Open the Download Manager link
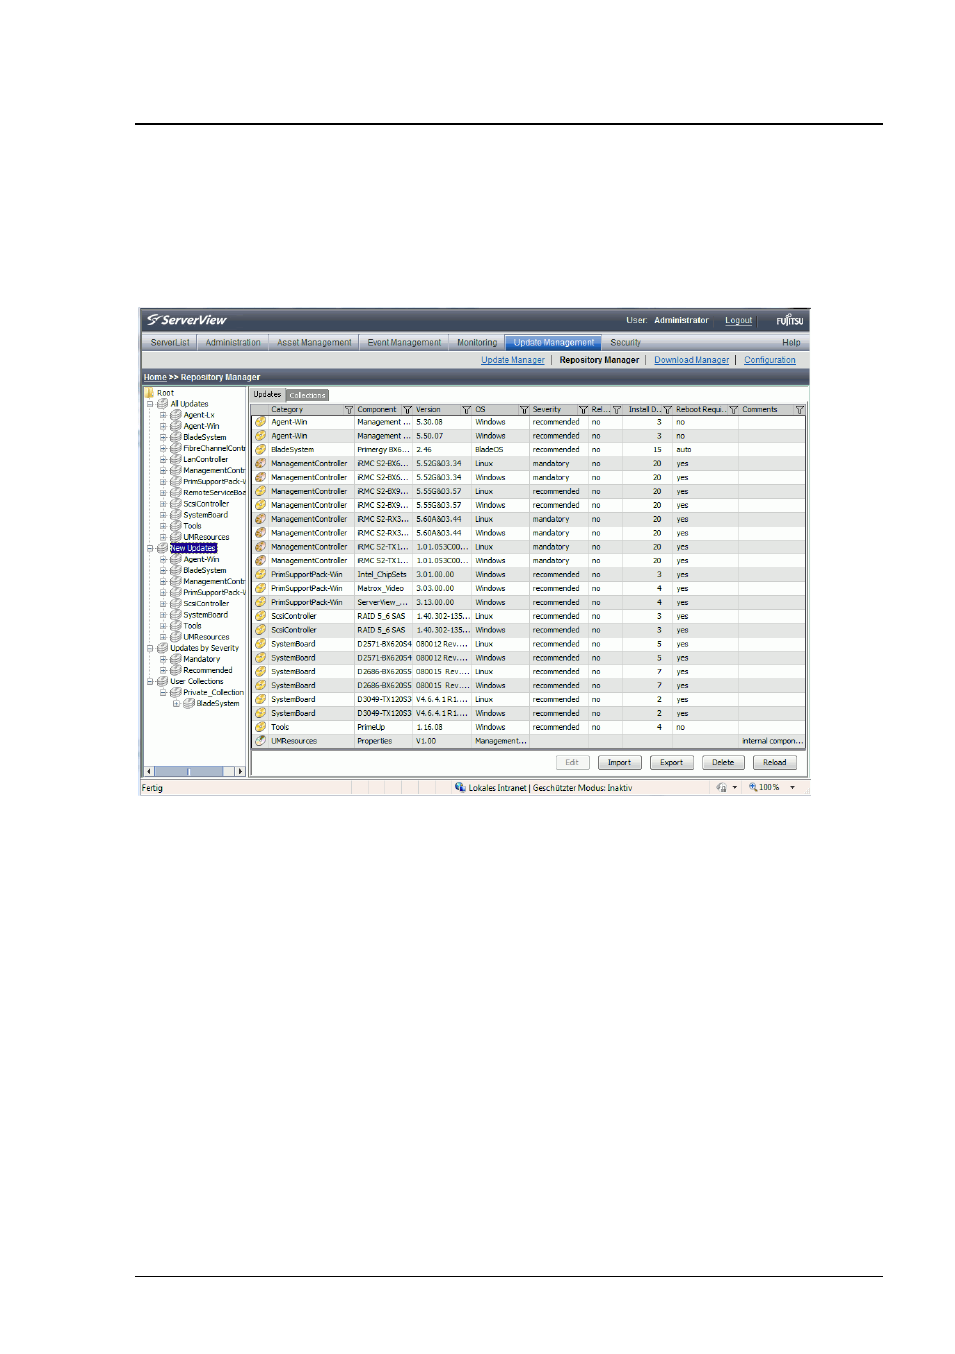The image size is (955, 1354). (692, 360)
